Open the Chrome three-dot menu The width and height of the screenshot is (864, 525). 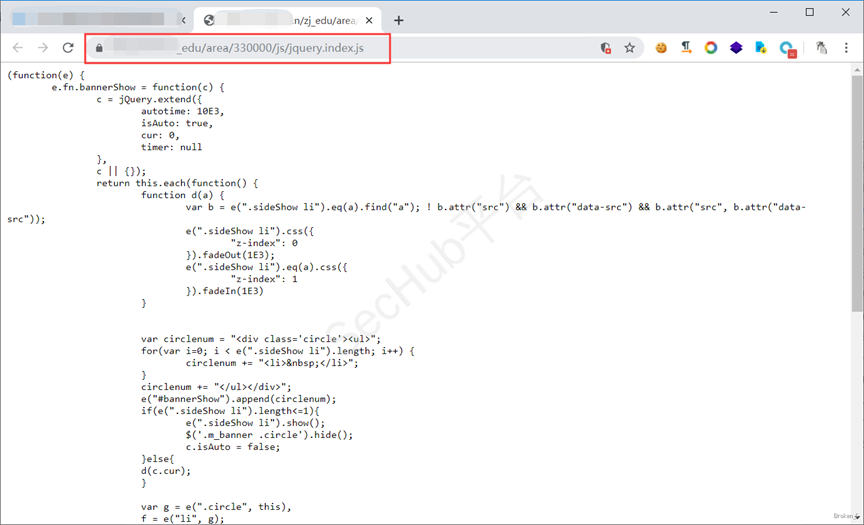tap(846, 48)
